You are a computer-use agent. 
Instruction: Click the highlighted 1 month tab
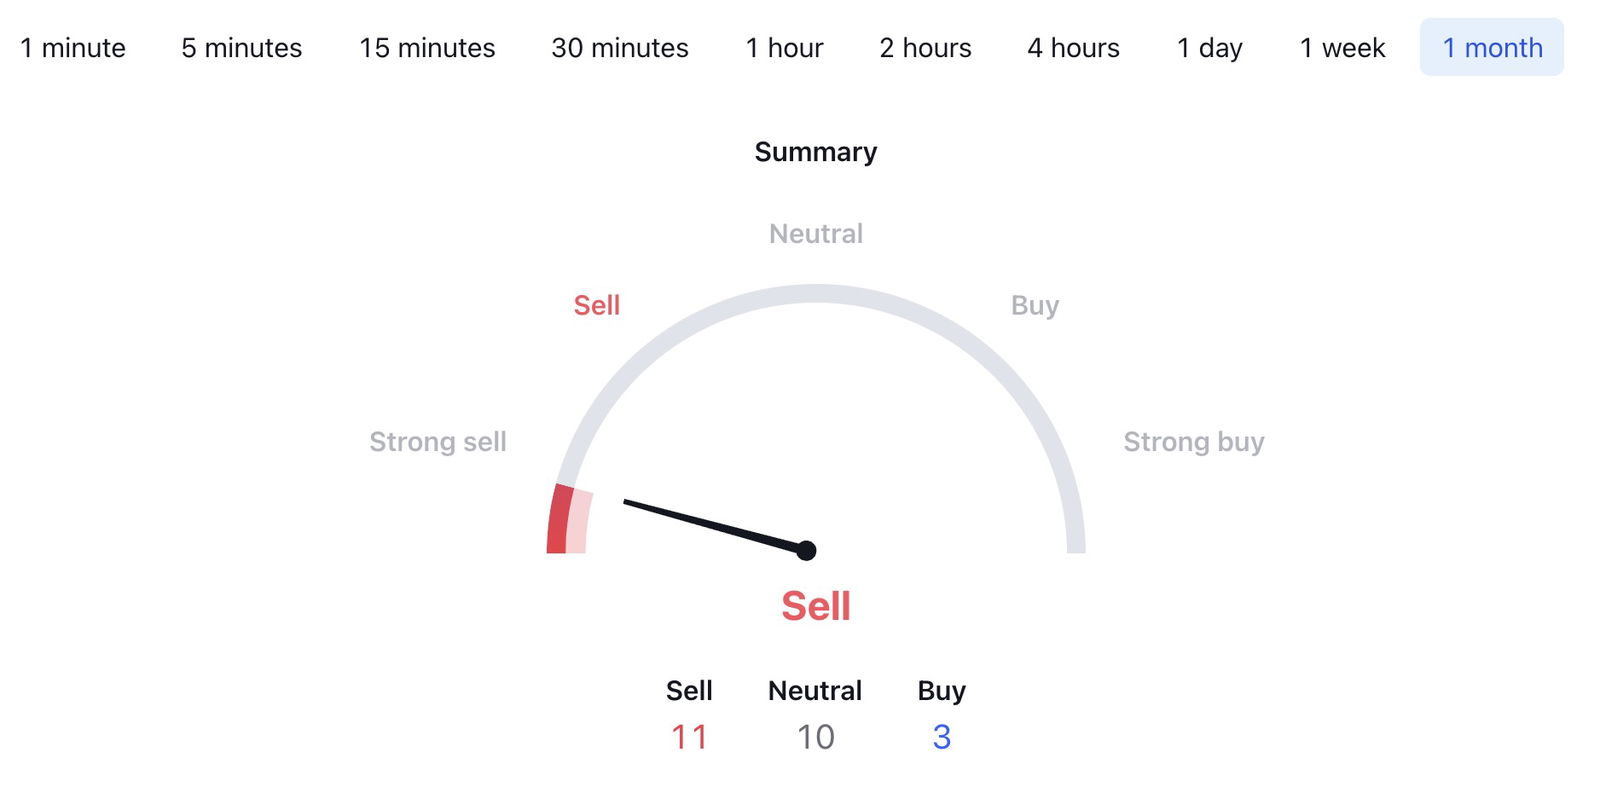coord(1492,48)
